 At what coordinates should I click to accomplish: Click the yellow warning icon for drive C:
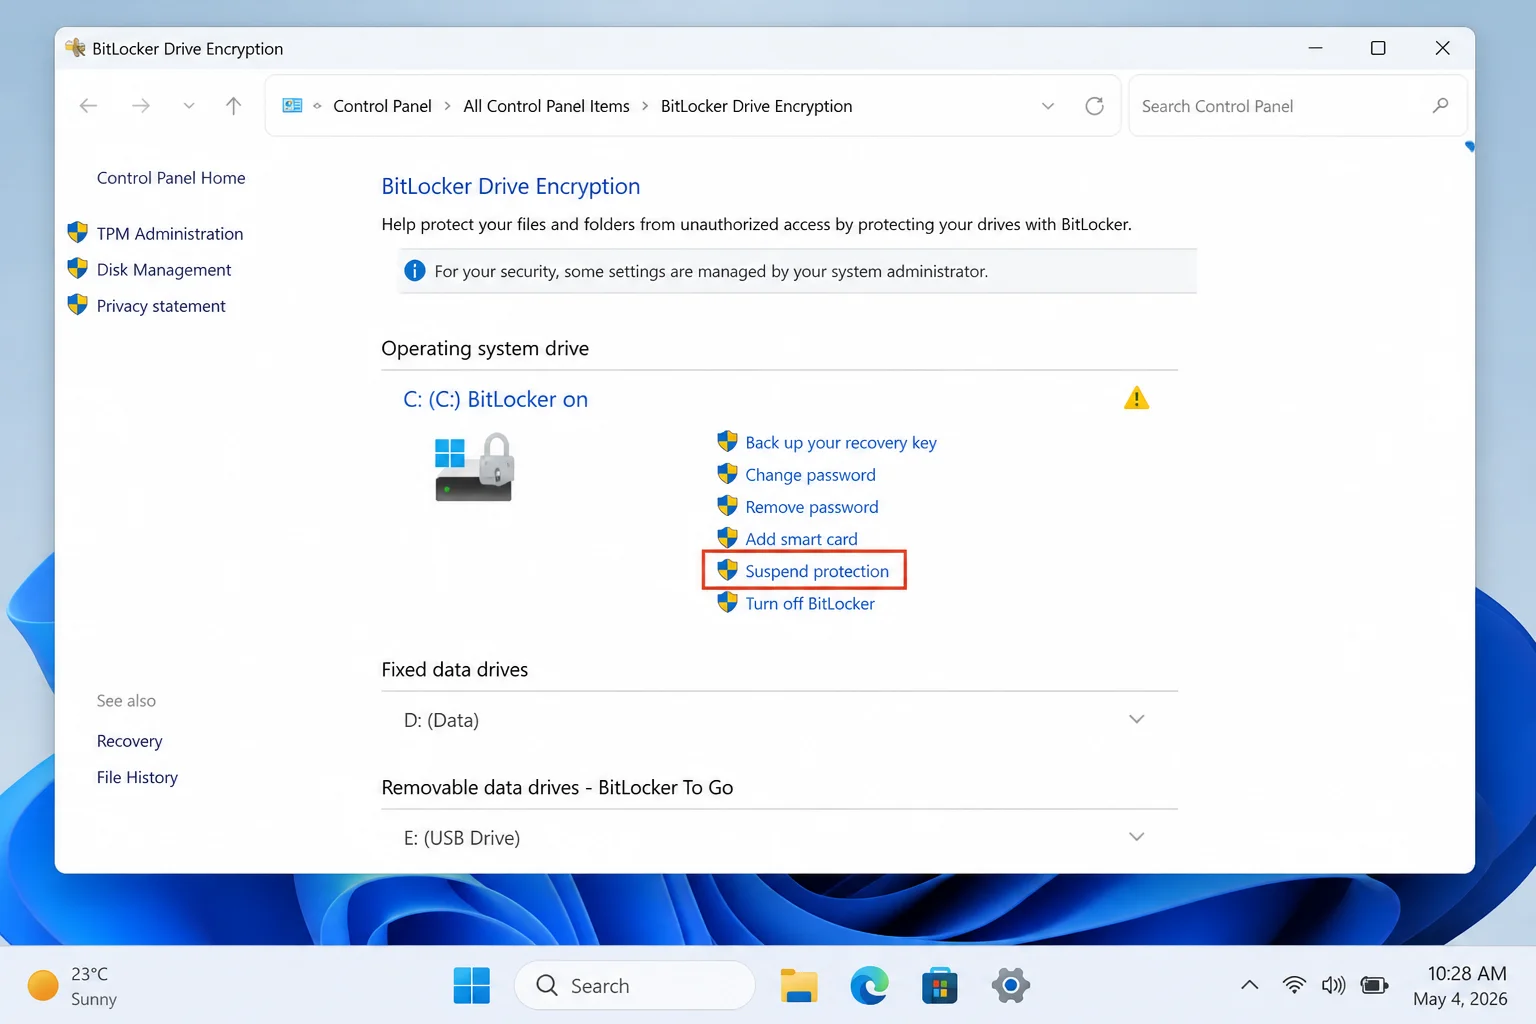(x=1136, y=398)
